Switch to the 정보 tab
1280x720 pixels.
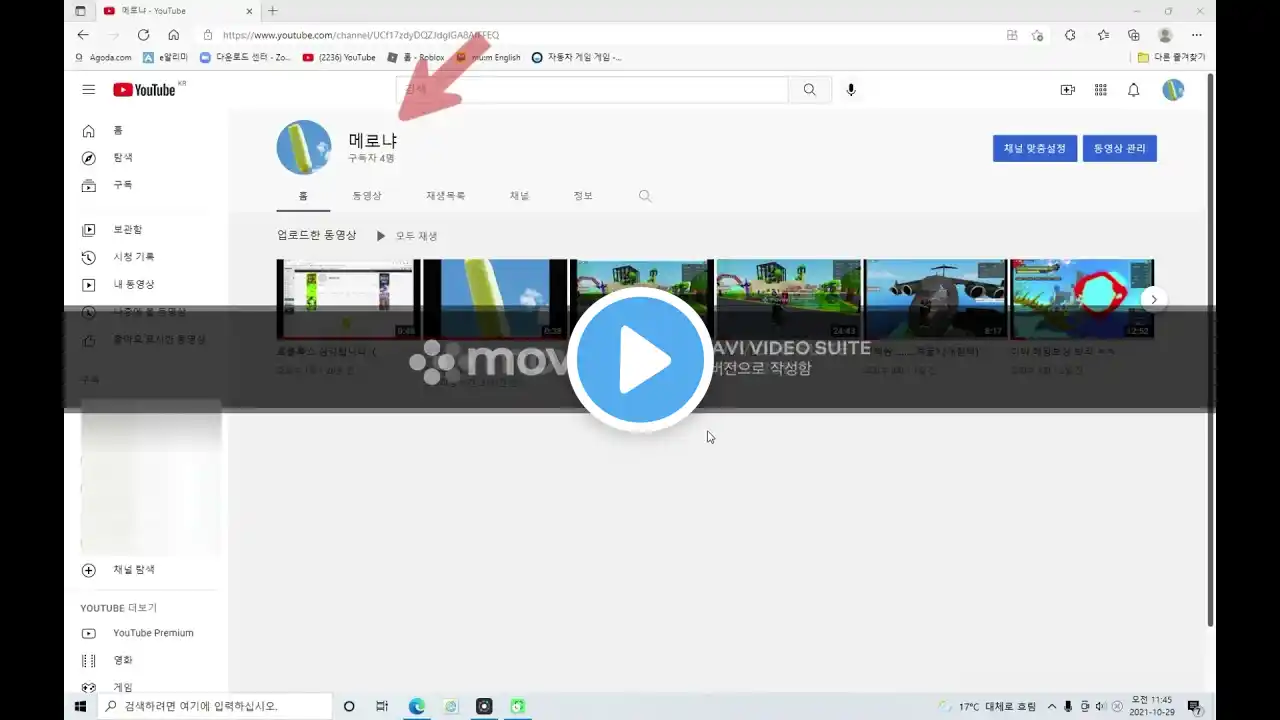click(583, 196)
